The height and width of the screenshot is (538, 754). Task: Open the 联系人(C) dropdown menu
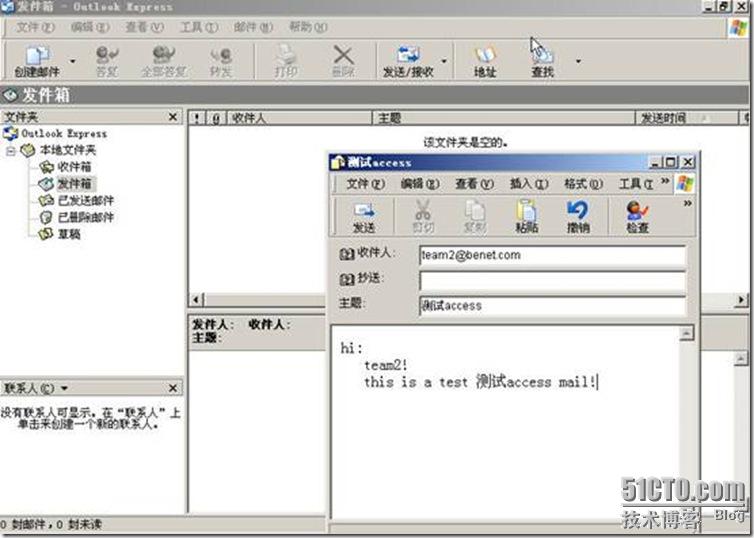point(36,388)
